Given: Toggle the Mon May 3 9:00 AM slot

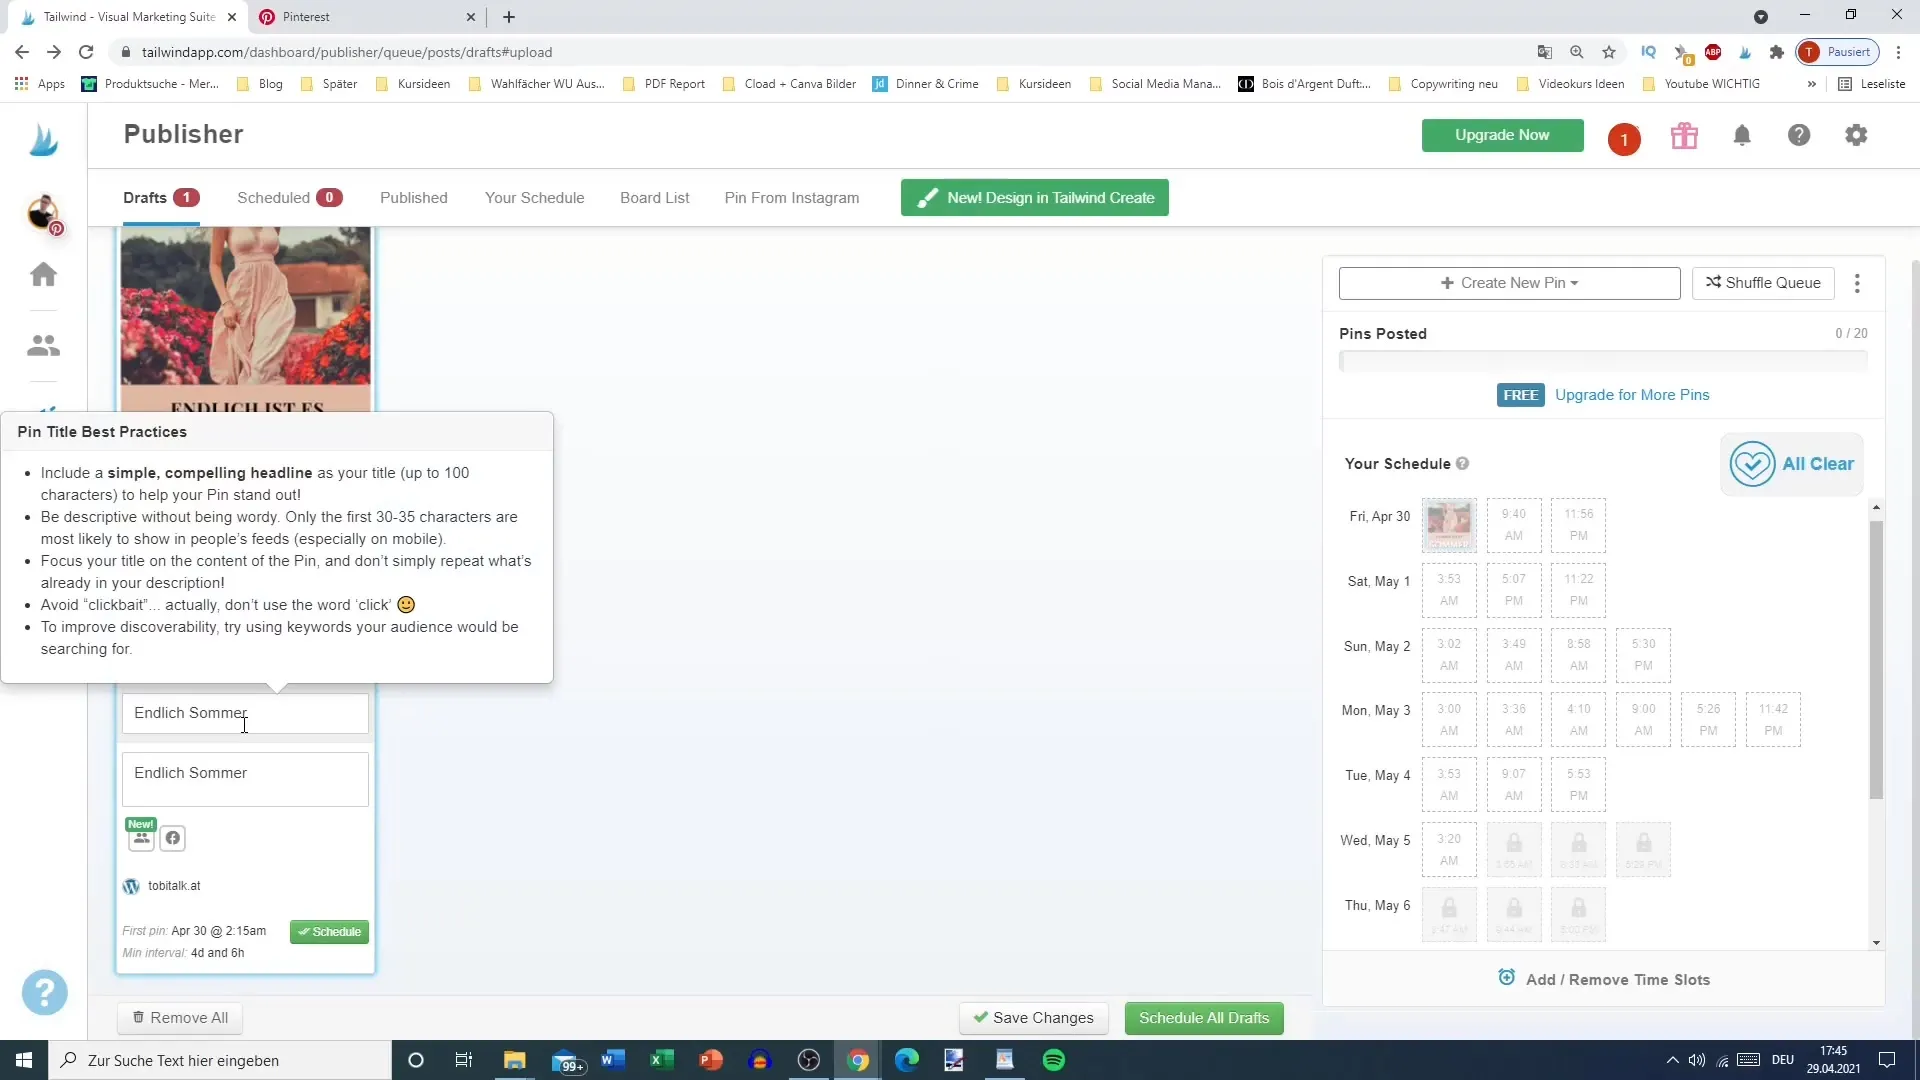Looking at the screenshot, I should point(1643,720).
